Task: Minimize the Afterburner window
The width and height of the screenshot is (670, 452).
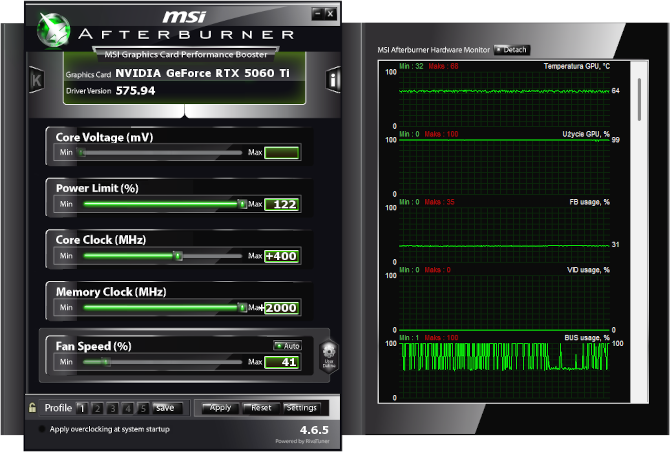Action: (x=317, y=14)
